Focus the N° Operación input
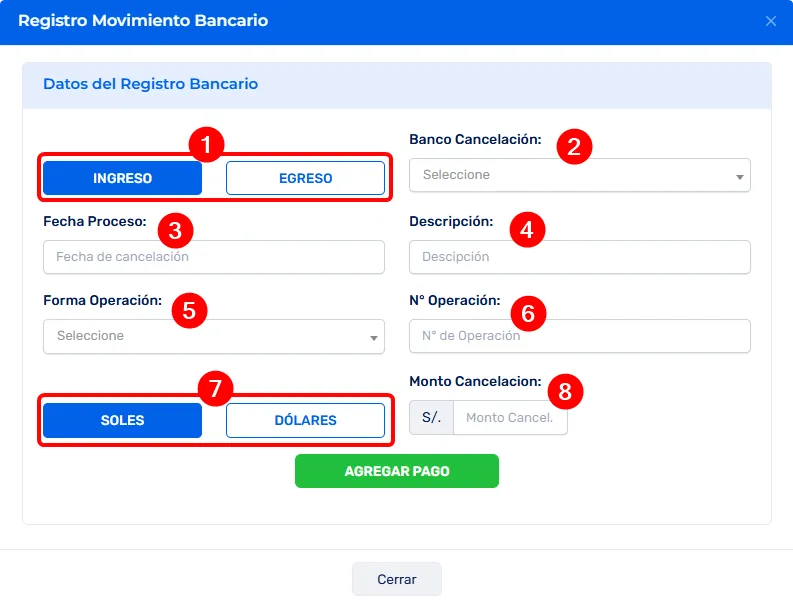 (579, 336)
